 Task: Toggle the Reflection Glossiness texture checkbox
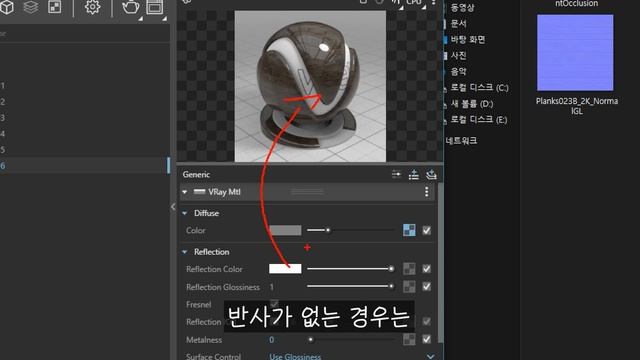(427, 287)
